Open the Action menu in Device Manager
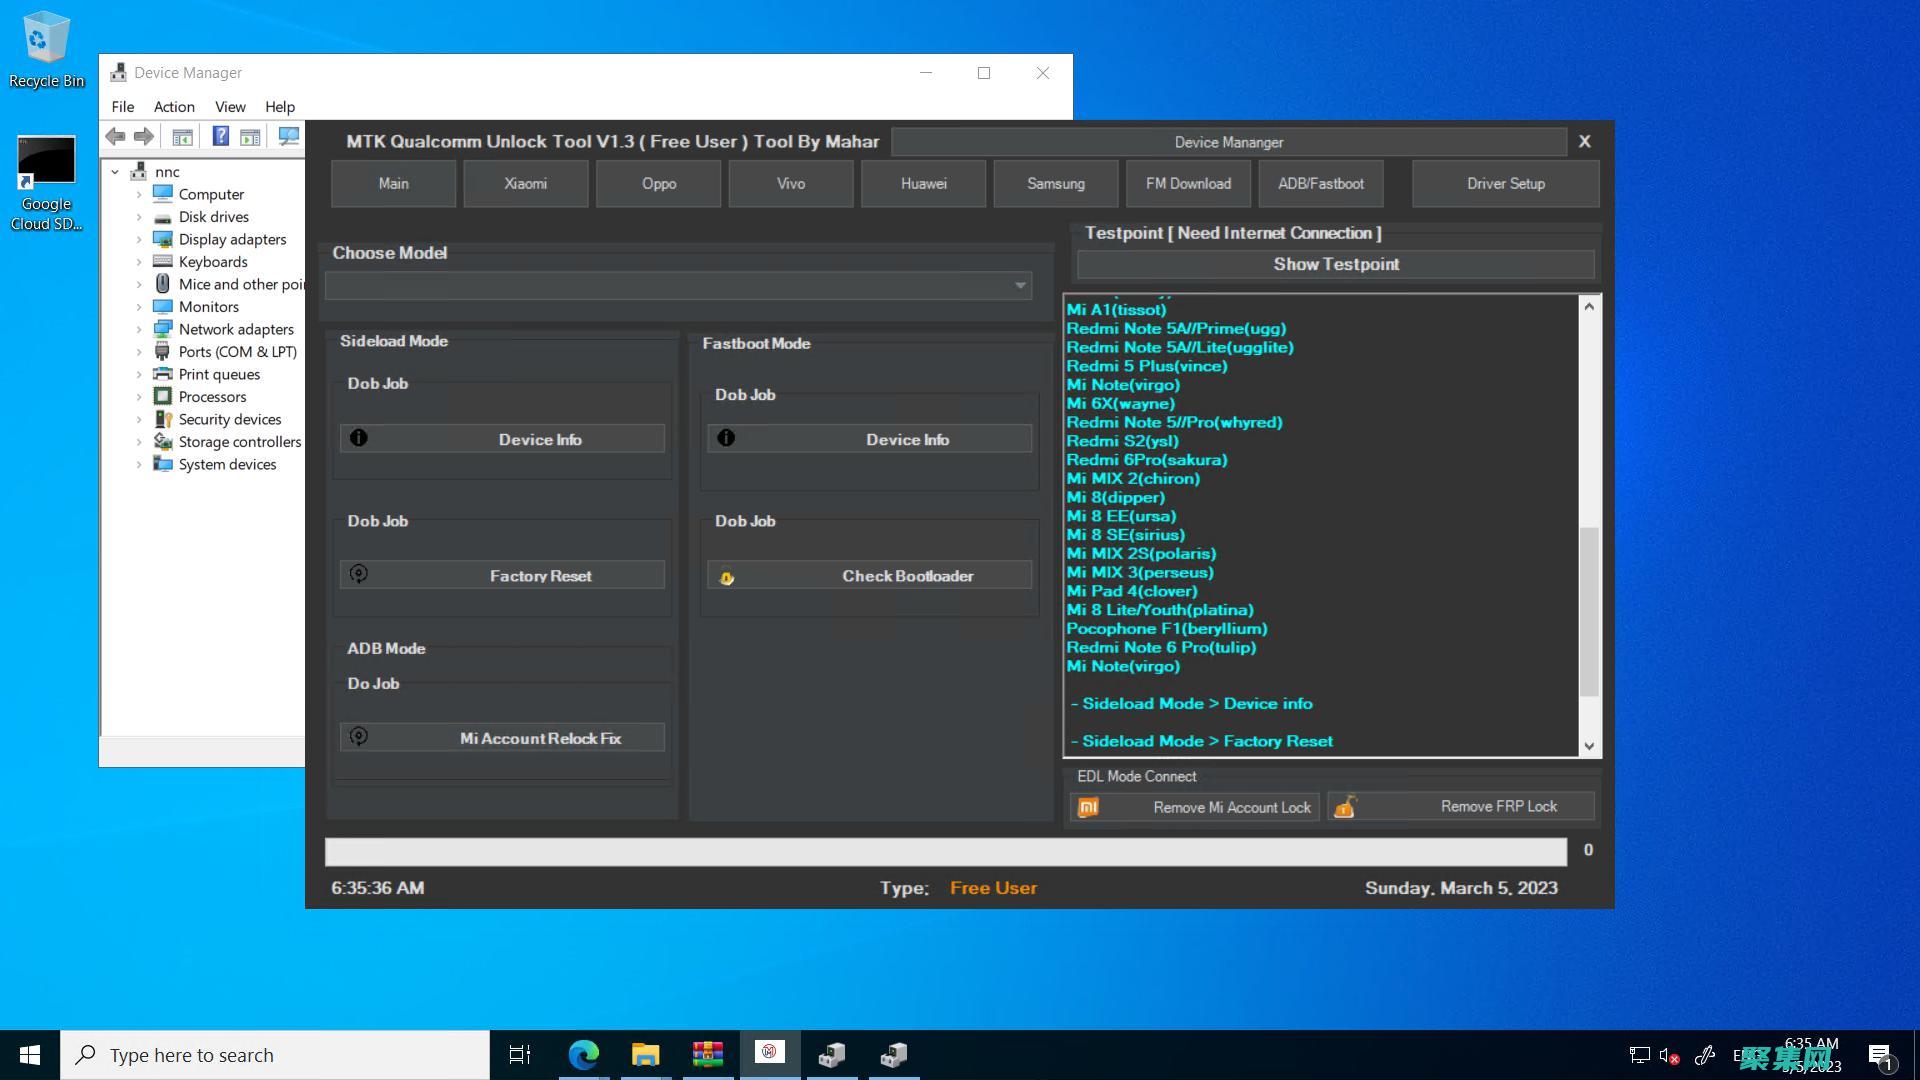This screenshot has width=1920, height=1080. point(174,107)
